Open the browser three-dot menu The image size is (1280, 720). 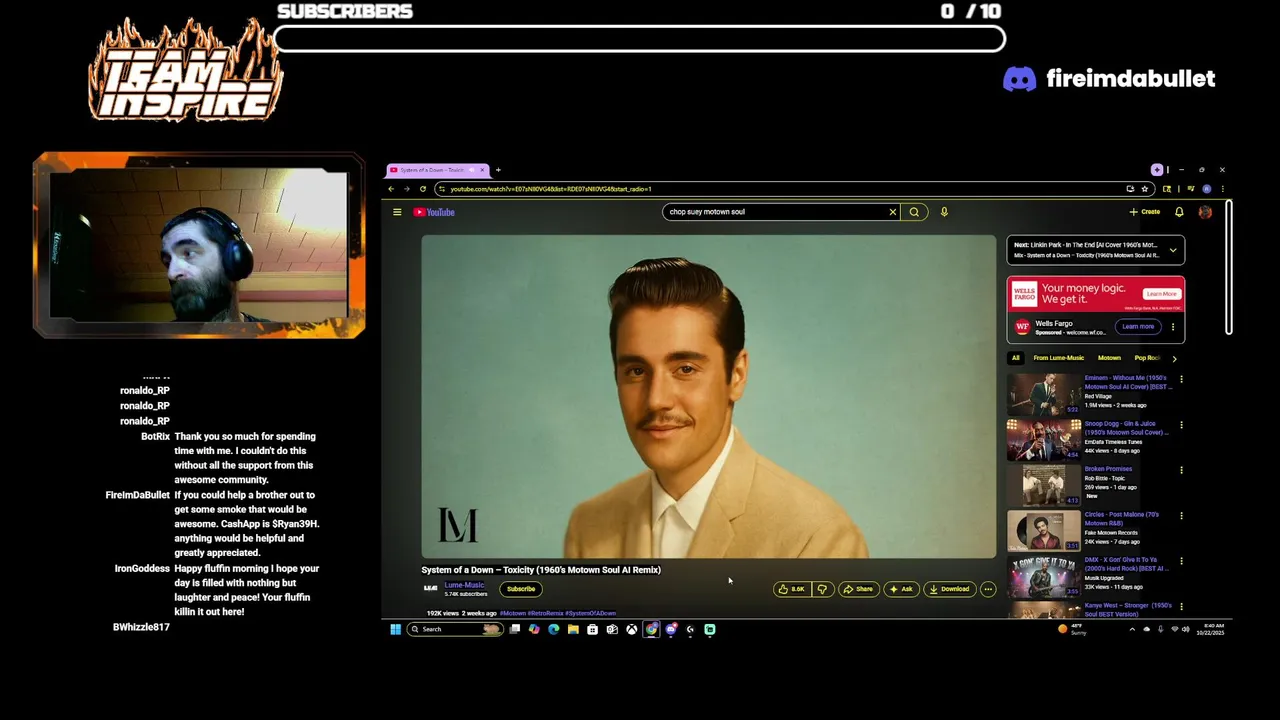(x=1222, y=189)
